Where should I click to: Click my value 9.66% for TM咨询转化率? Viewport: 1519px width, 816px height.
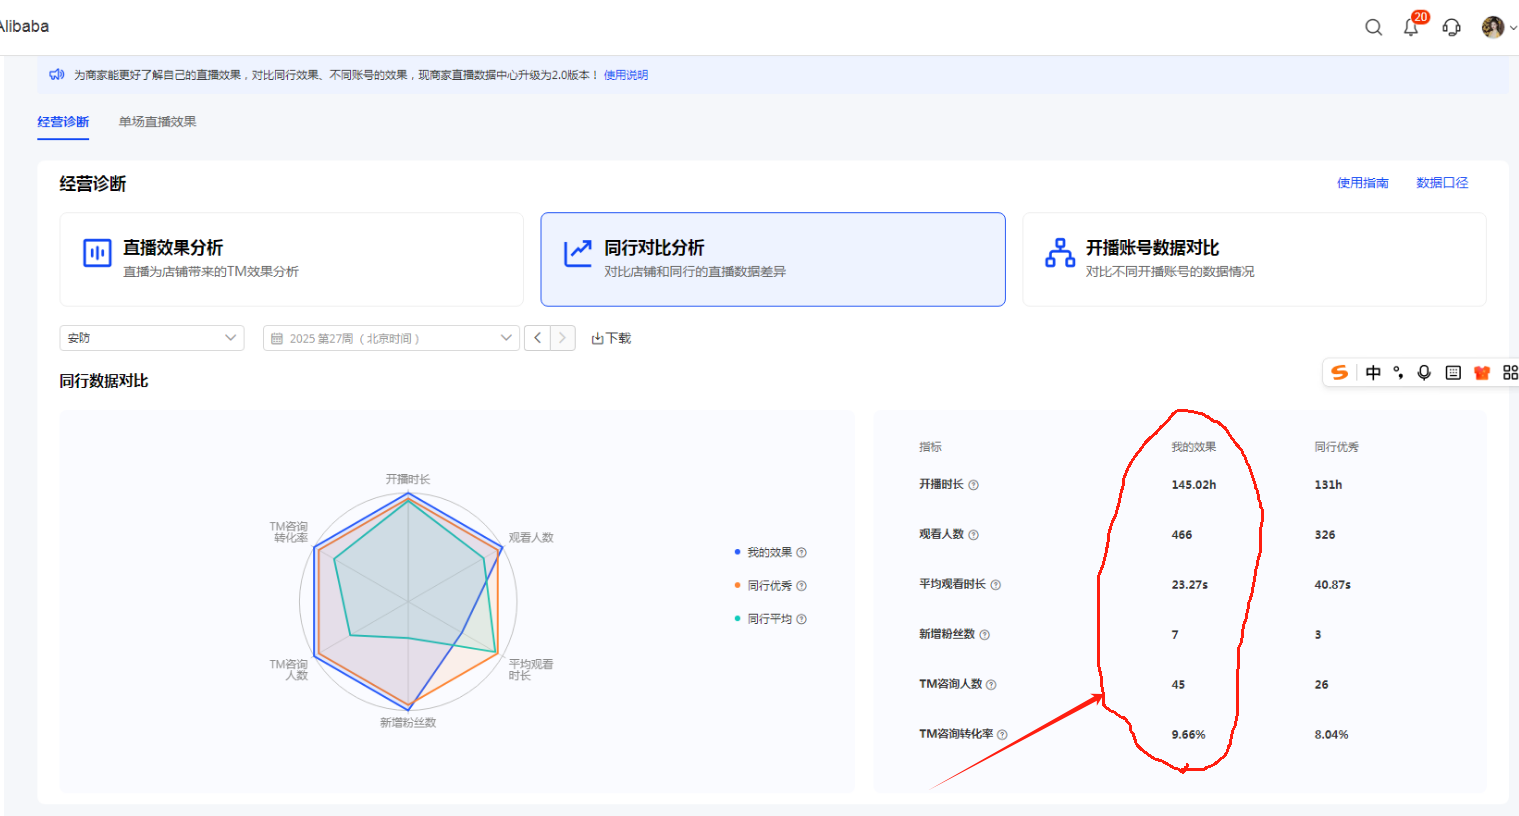pyautogui.click(x=1189, y=735)
